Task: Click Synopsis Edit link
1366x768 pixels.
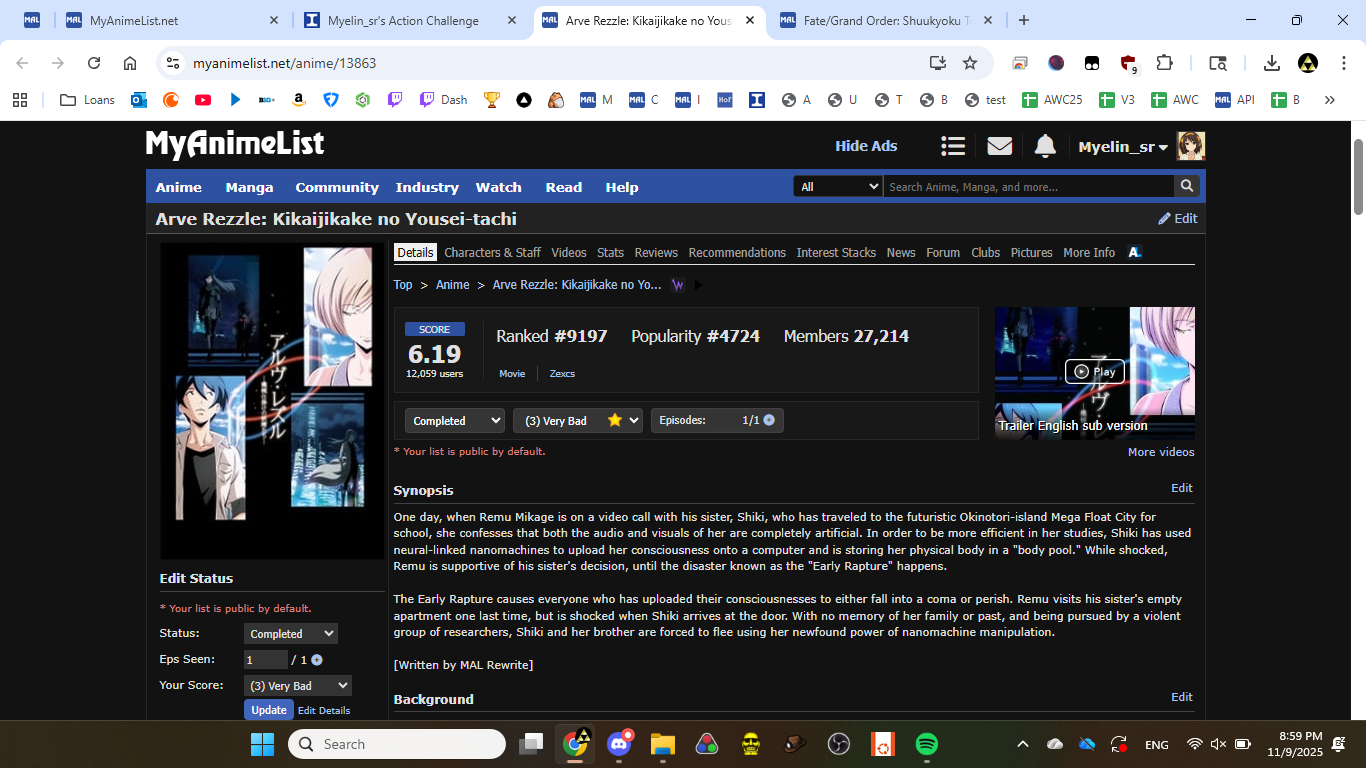Action: click(1182, 488)
